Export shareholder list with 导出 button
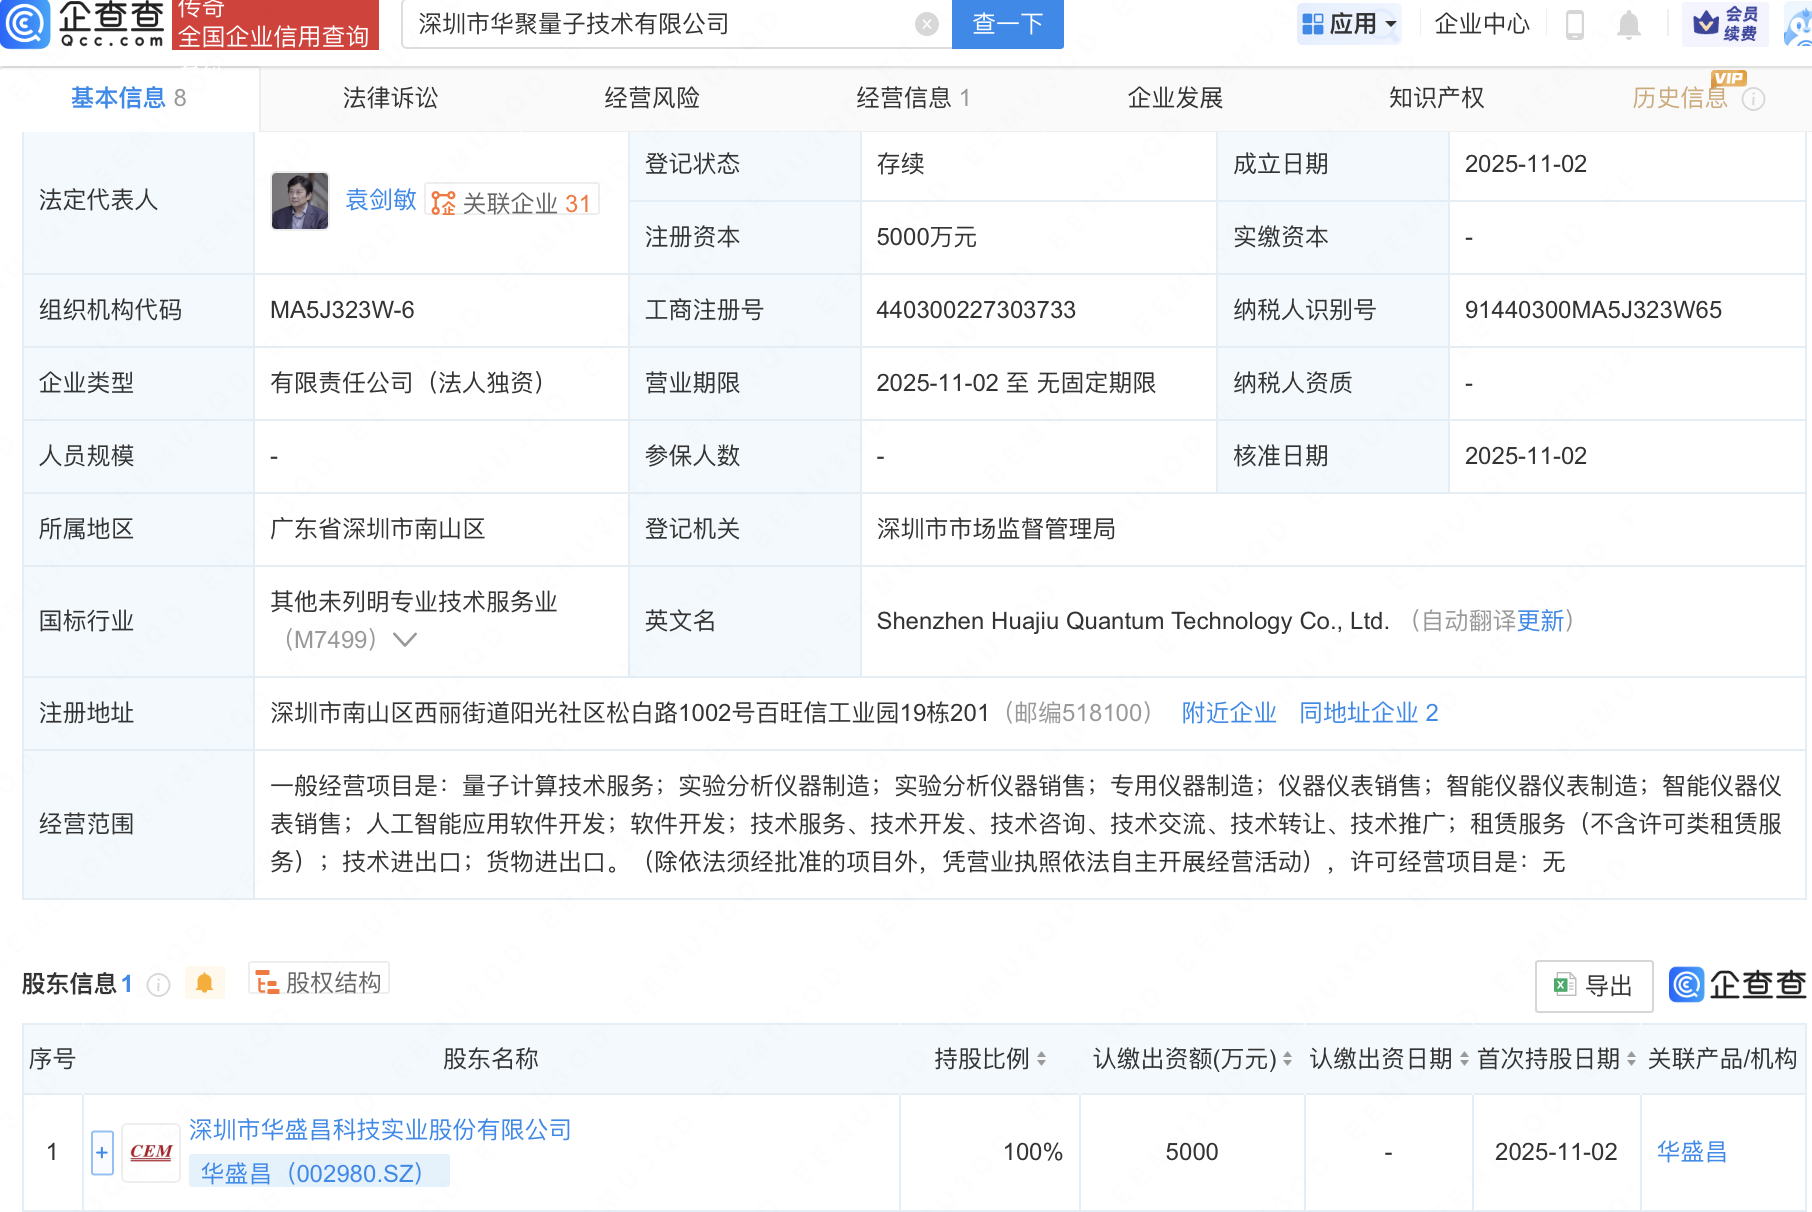 coord(1593,986)
